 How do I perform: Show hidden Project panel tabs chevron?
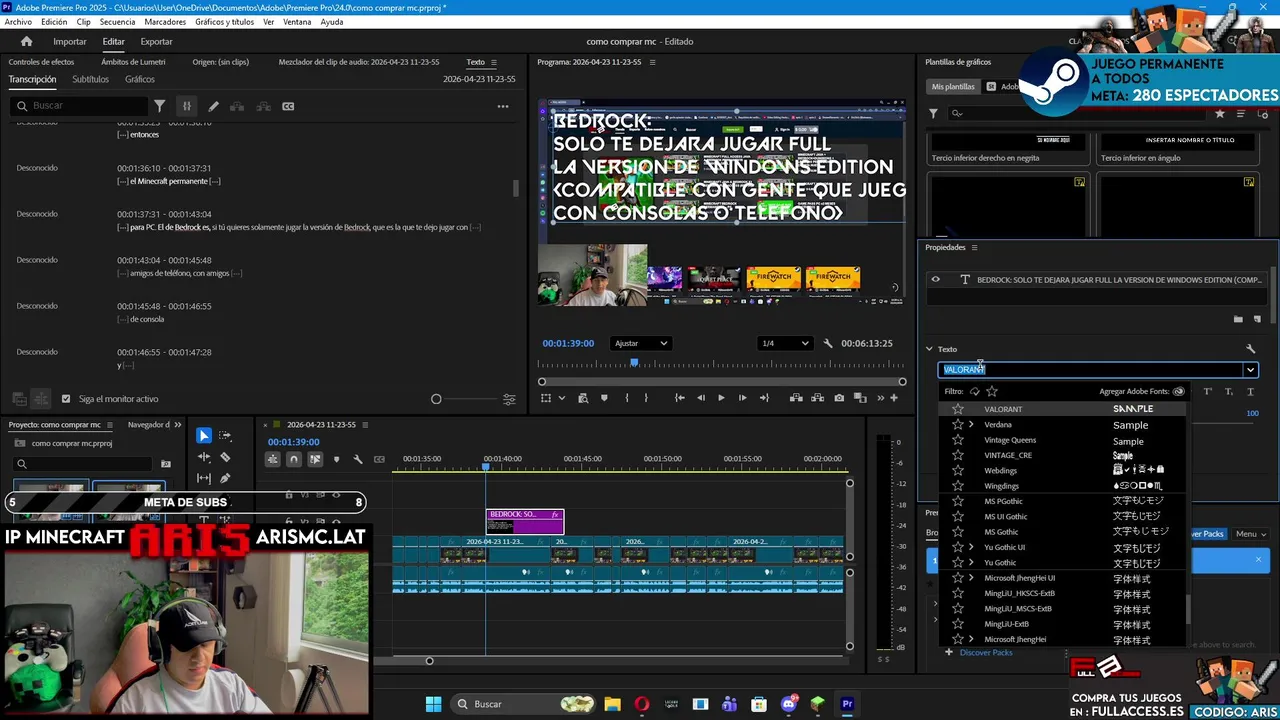(x=178, y=425)
